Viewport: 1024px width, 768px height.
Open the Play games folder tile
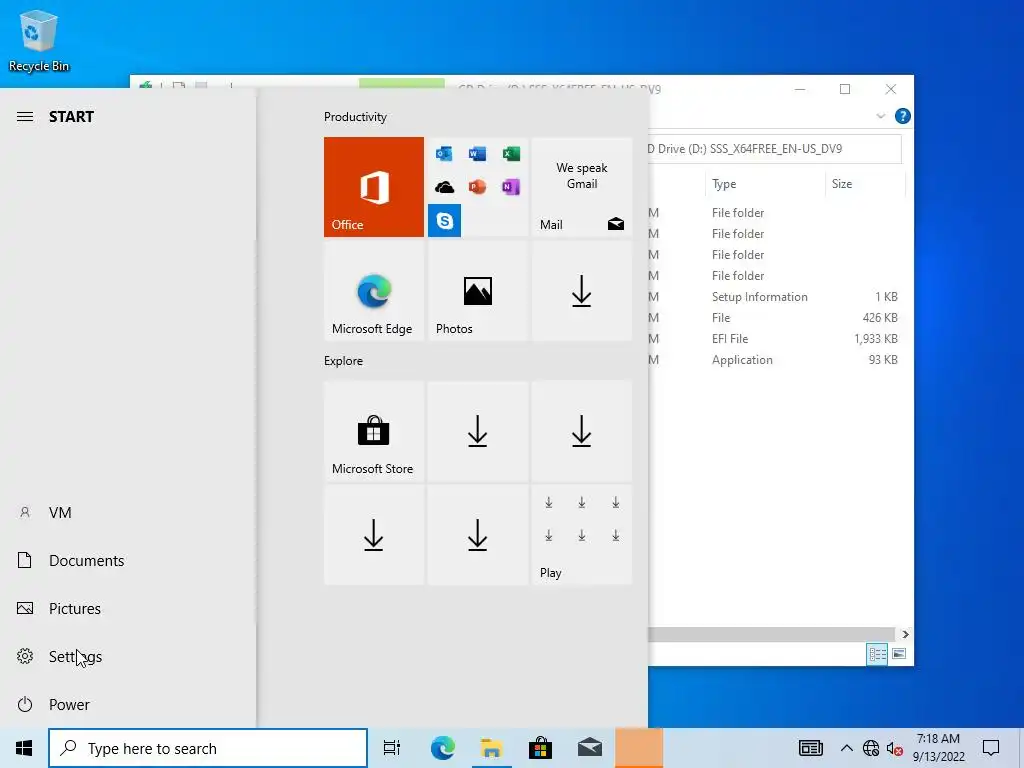coord(581,535)
